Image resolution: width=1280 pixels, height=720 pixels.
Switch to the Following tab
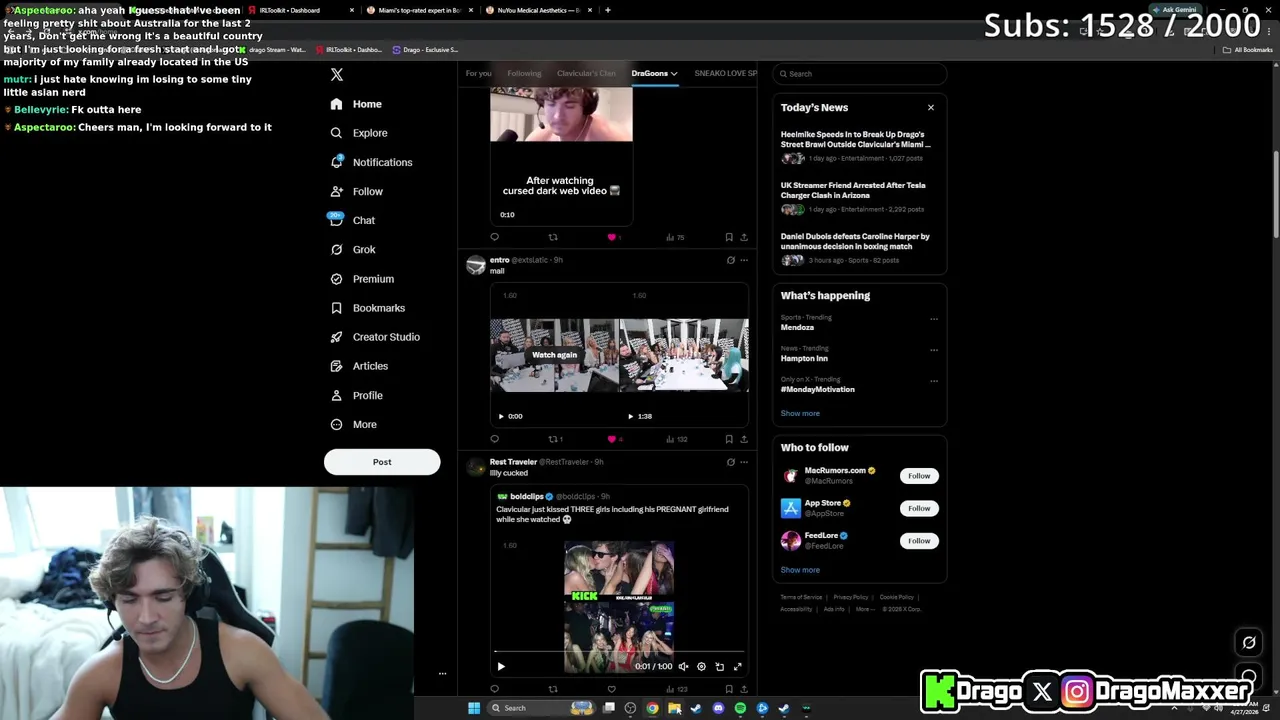point(524,73)
